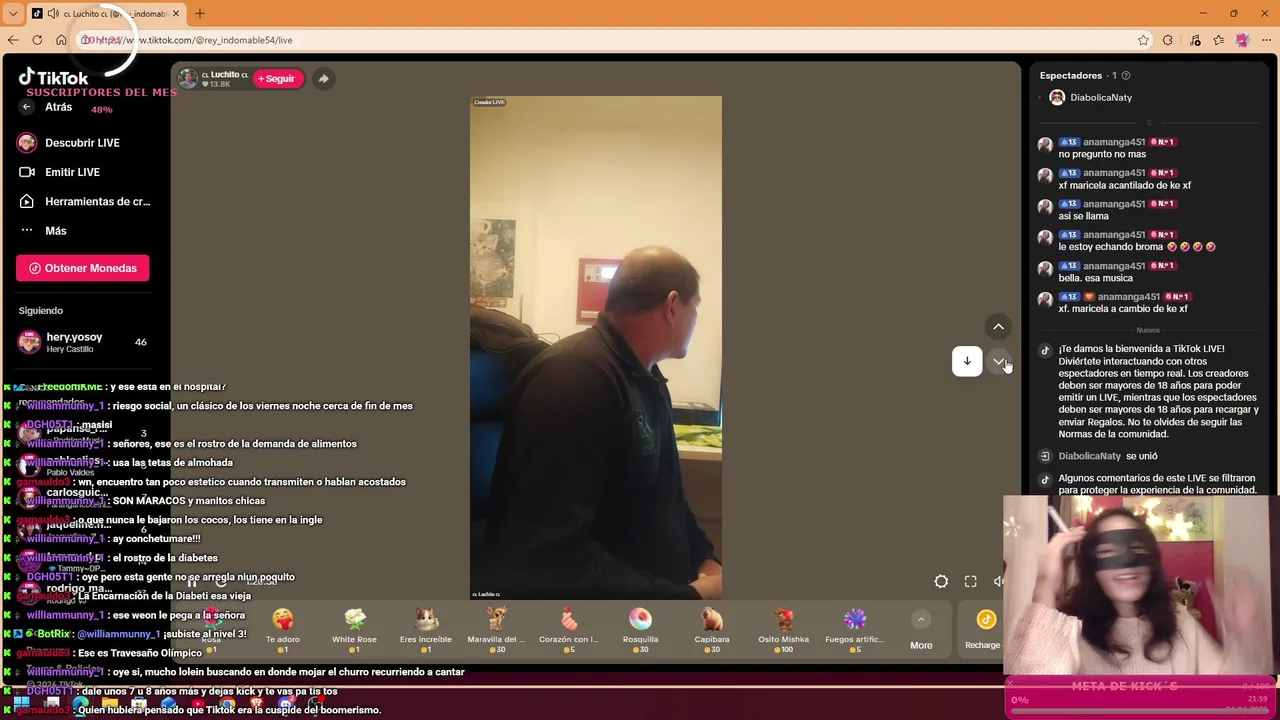Viewport: 1280px width, 720px height.
Task: Click anamanga451 on 'no pregunto no mas'
Action: [1113, 142]
